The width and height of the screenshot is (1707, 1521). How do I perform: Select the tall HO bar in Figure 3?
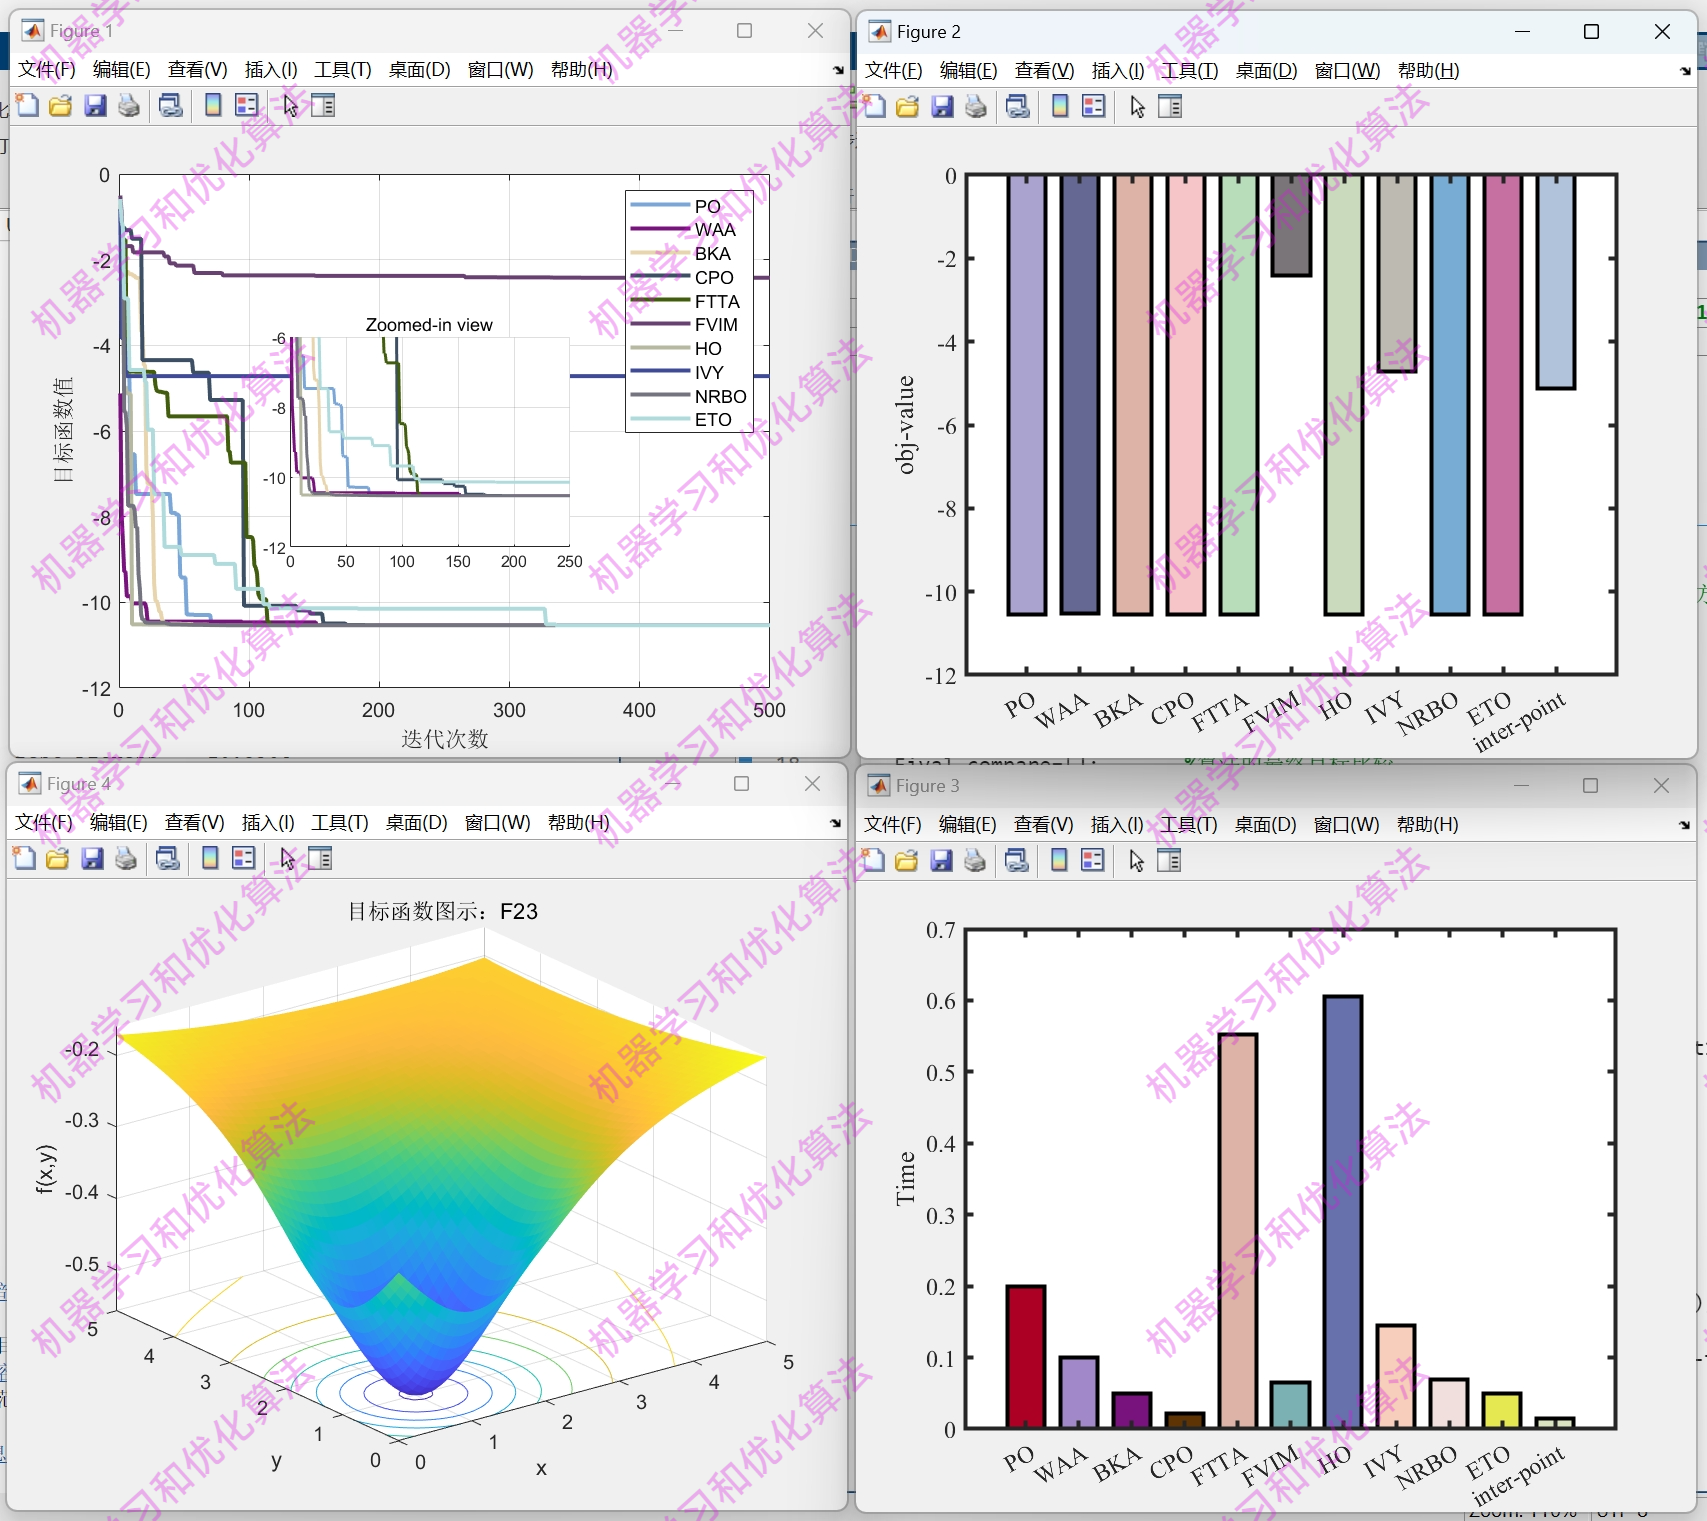coord(1343,1211)
